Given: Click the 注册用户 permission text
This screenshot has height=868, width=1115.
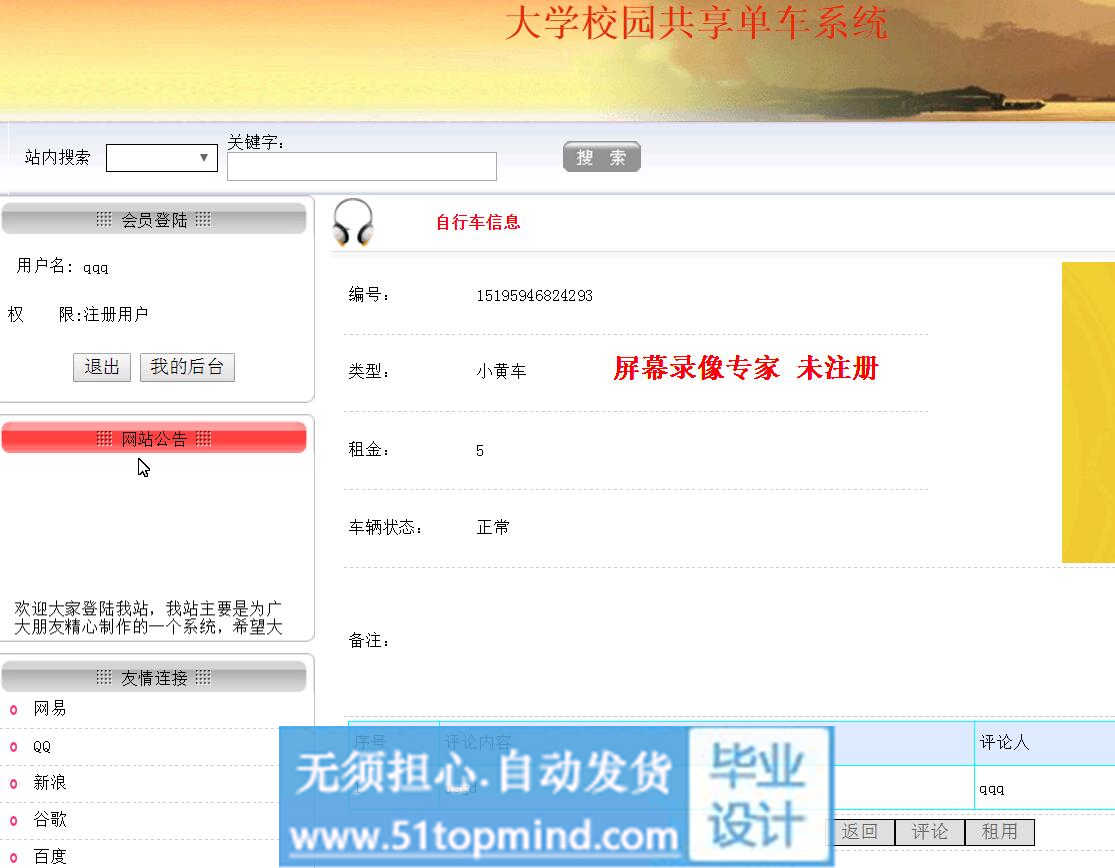Looking at the screenshot, I should 116,314.
